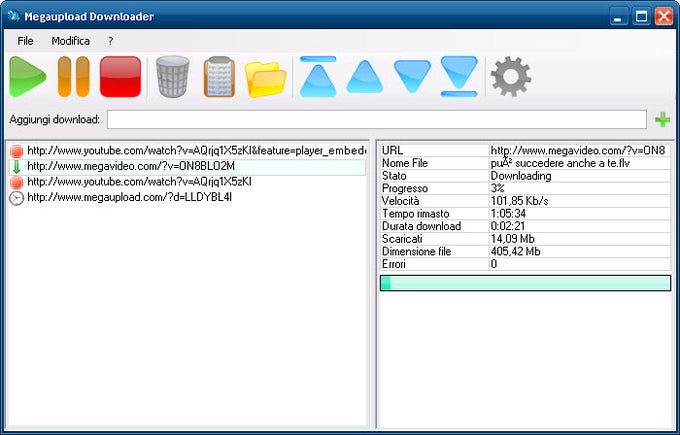Click the Nome File value cell
This screenshot has height=435, width=680.
pyautogui.click(x=580, y=163)
